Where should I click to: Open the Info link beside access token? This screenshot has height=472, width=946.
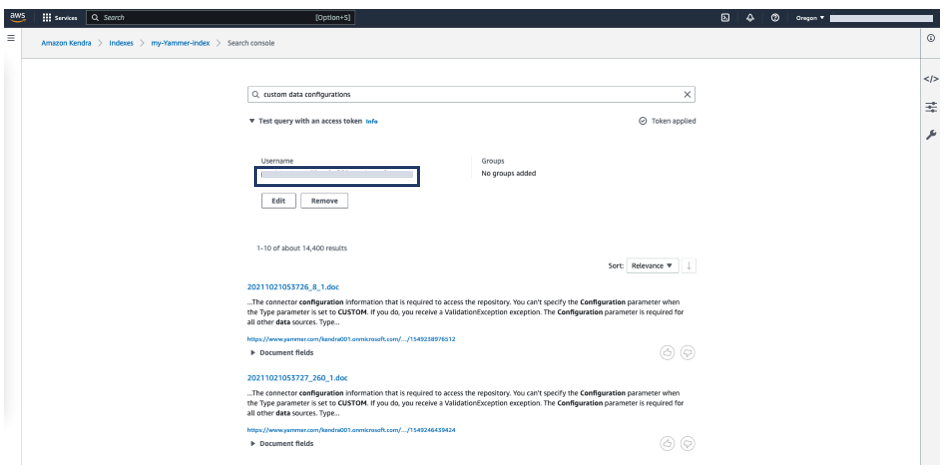[372, 121]
